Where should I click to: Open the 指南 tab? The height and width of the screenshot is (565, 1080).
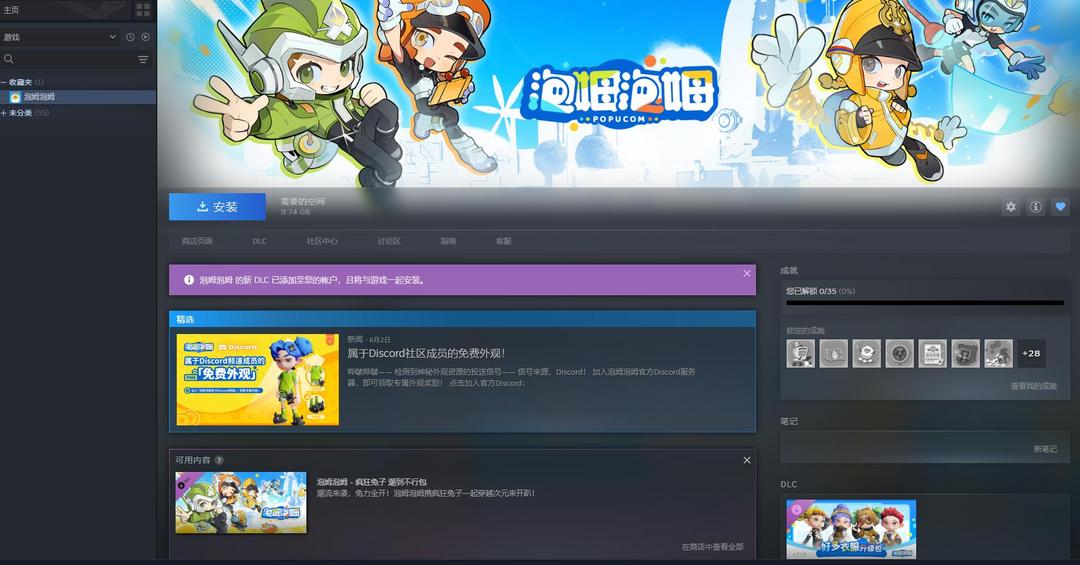448,241
